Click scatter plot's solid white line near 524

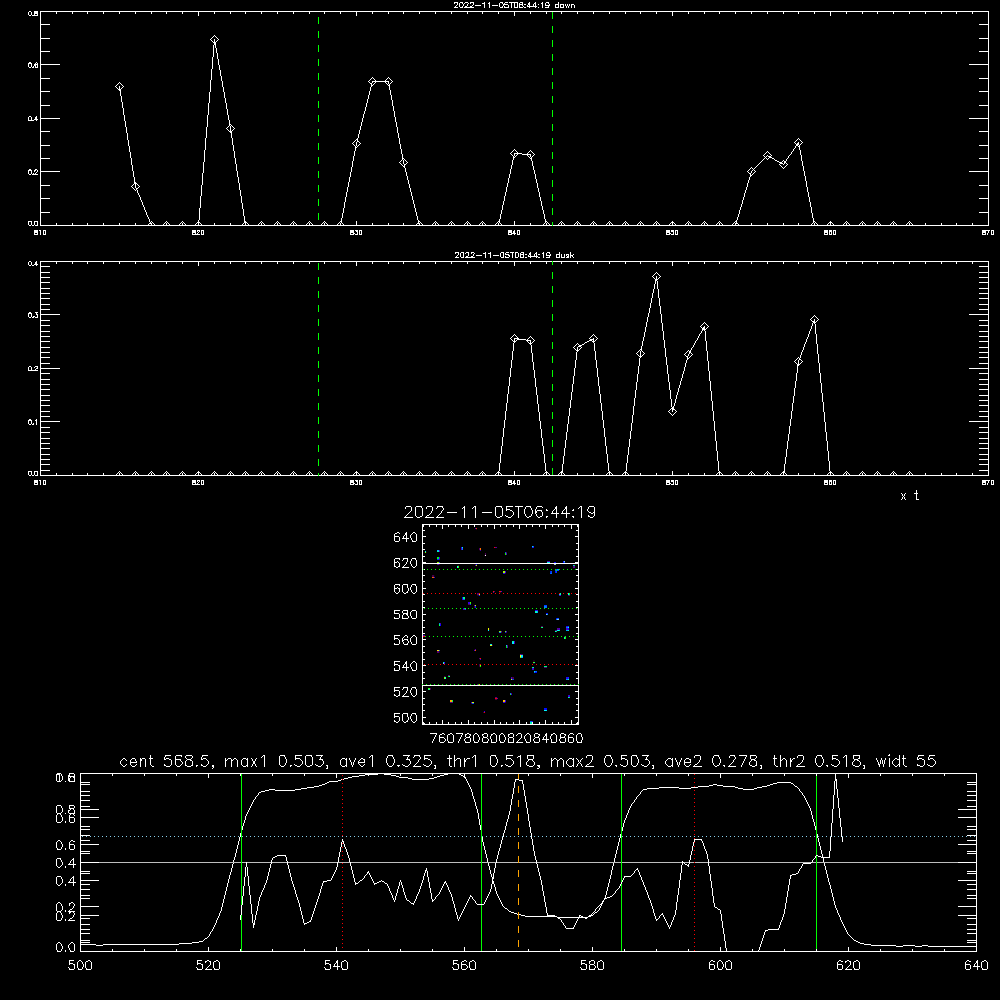(x=500, y=686)
